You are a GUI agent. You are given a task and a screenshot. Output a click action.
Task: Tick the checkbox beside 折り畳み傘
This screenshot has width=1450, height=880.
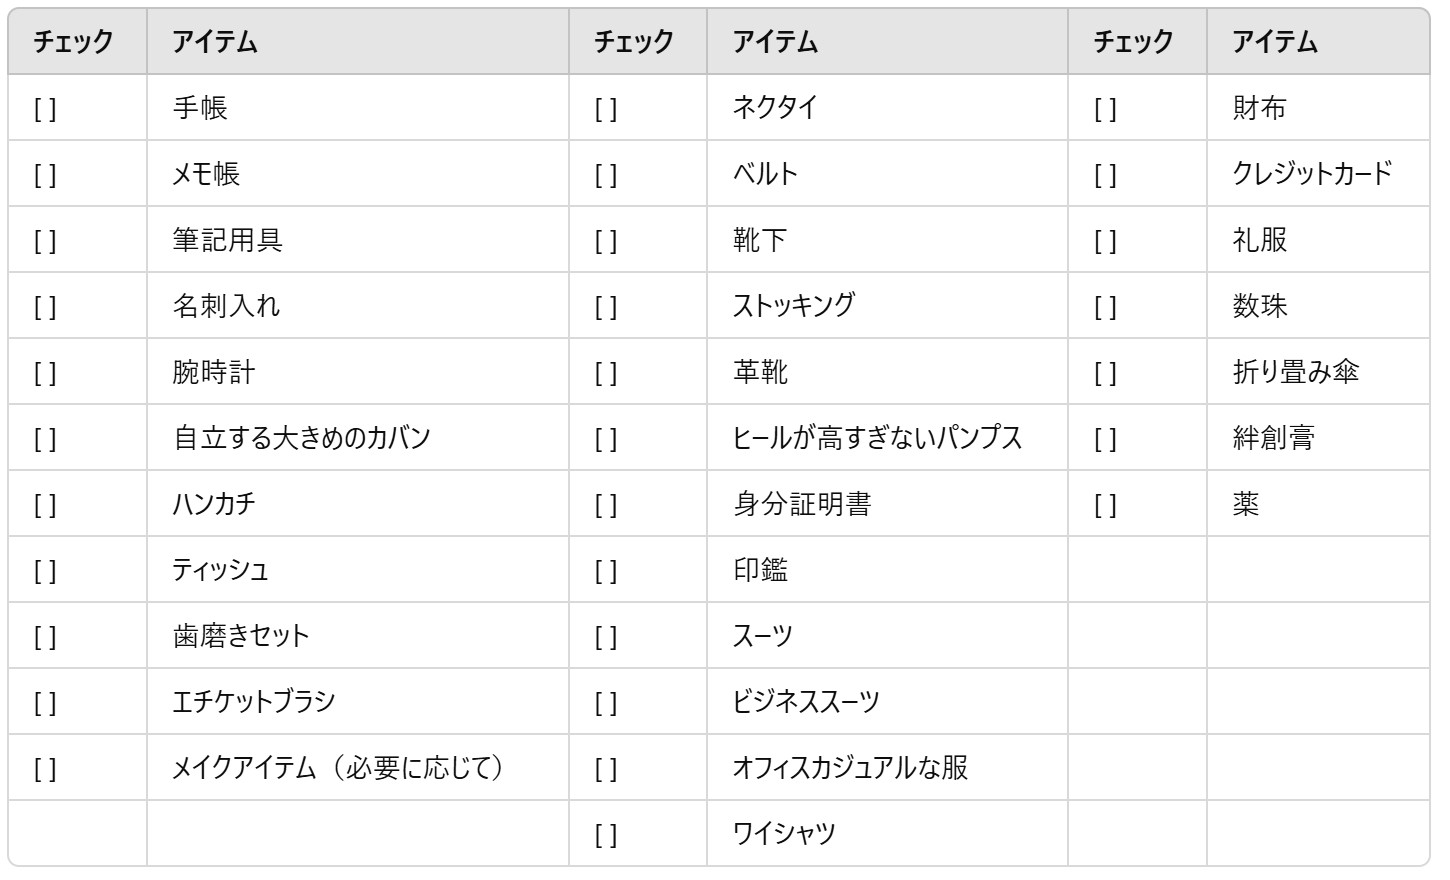(1105, 373)
